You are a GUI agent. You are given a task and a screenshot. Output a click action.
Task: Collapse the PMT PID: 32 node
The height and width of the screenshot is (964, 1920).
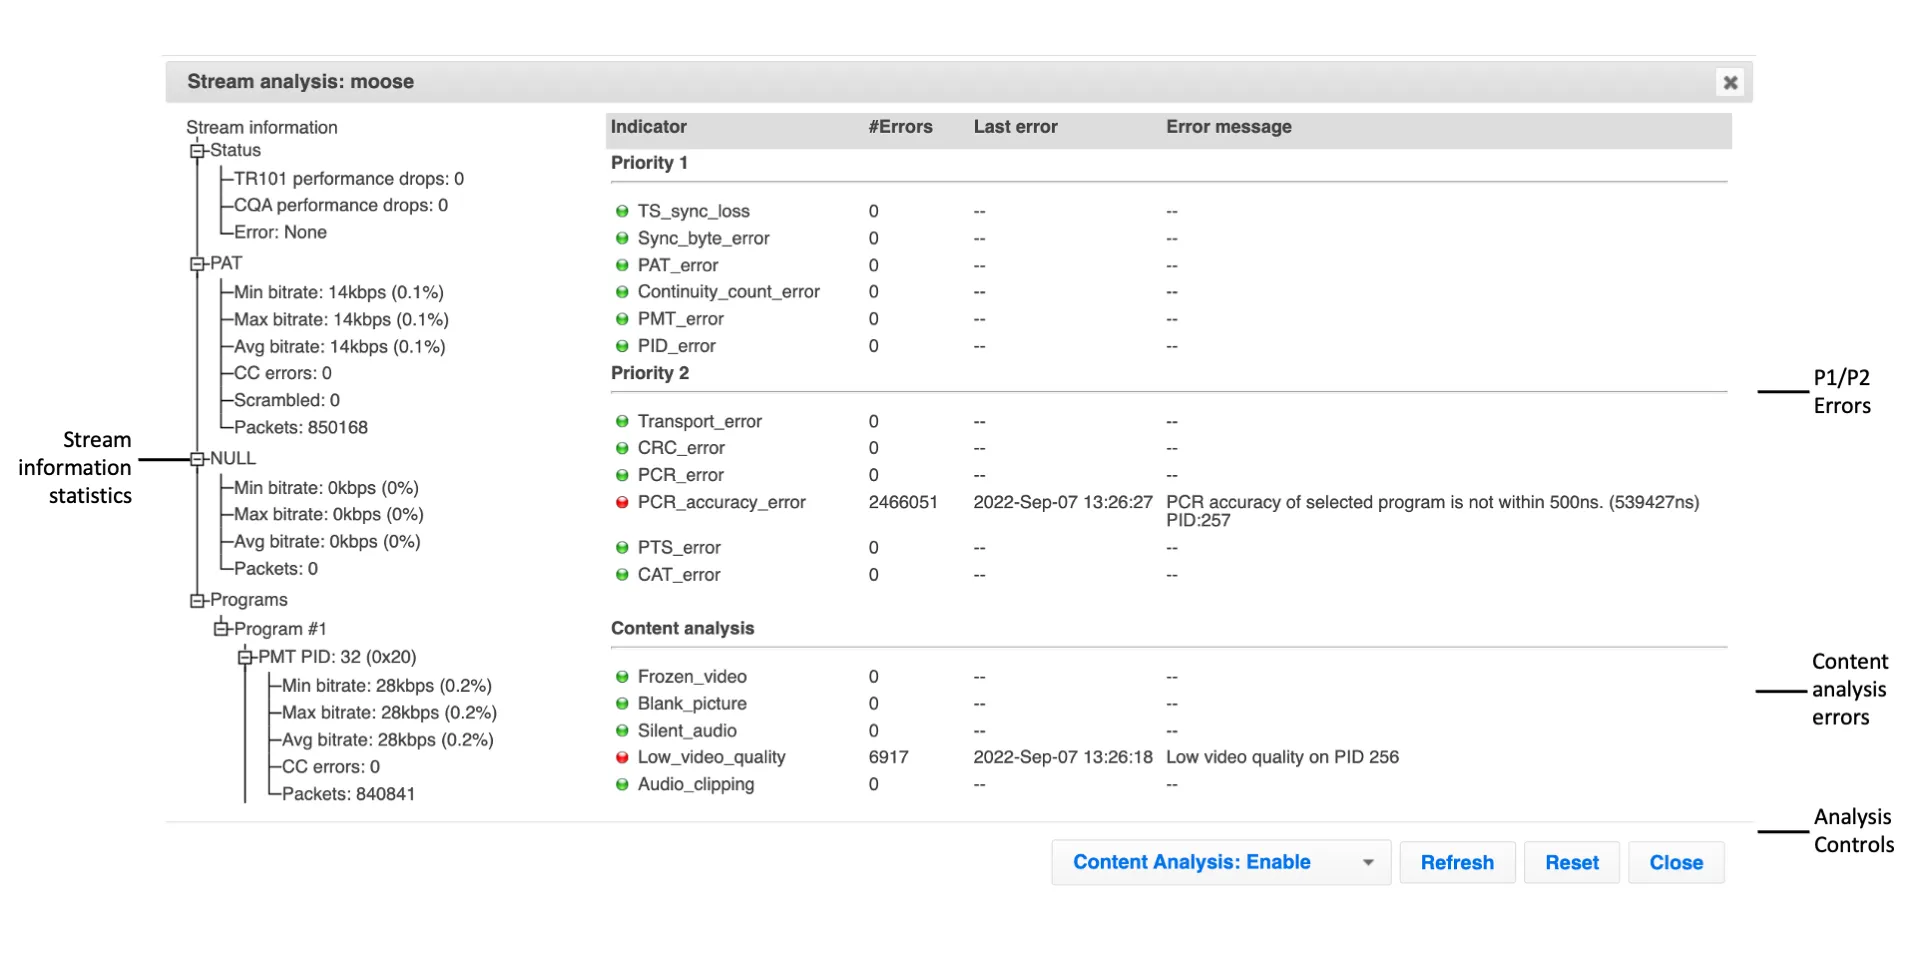[245, 657]
